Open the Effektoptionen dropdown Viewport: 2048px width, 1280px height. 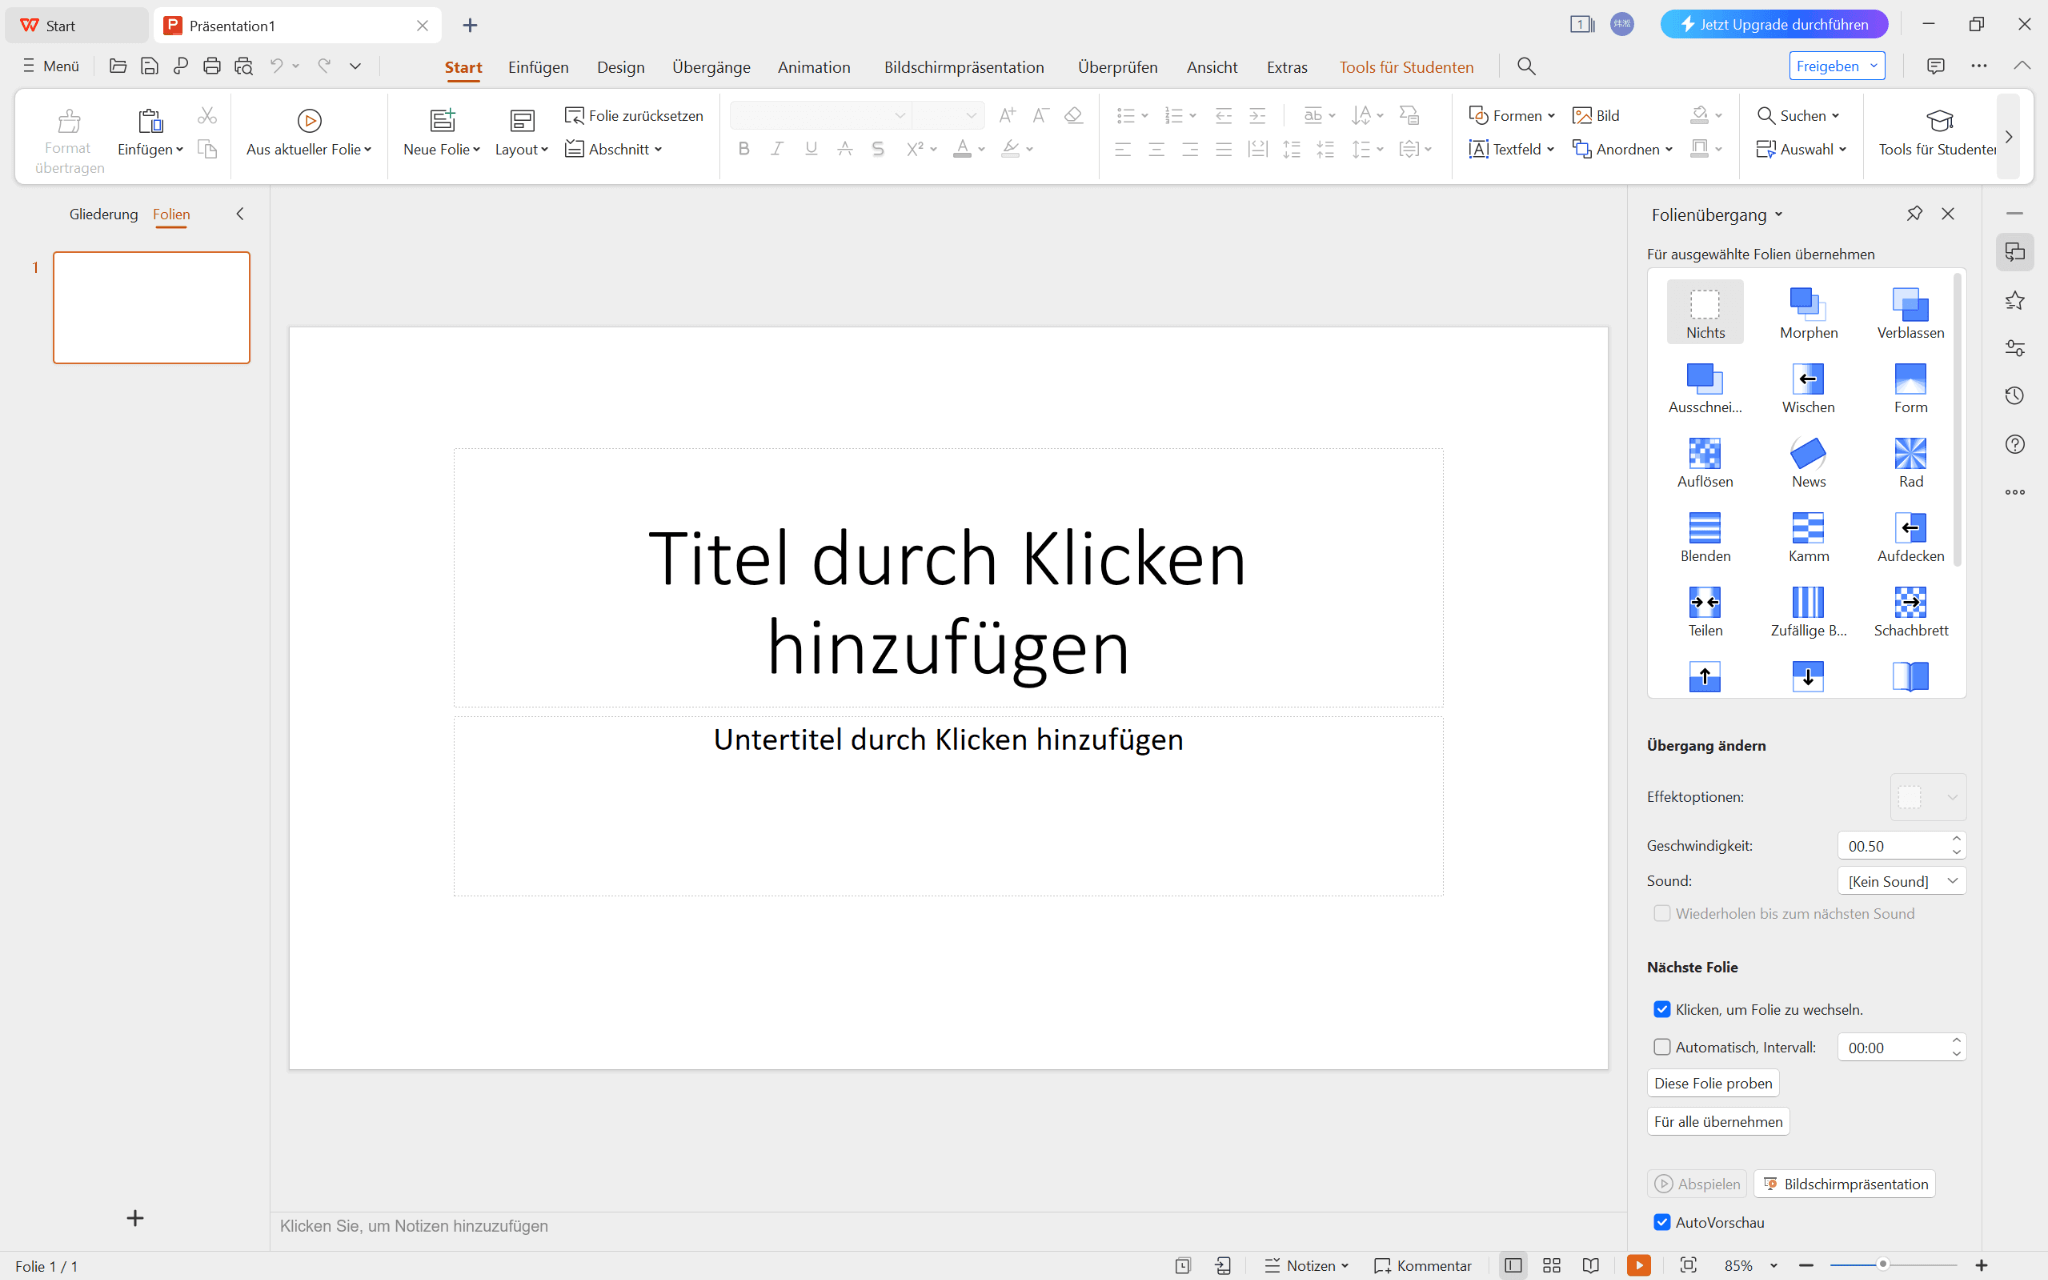point(1951,797)
